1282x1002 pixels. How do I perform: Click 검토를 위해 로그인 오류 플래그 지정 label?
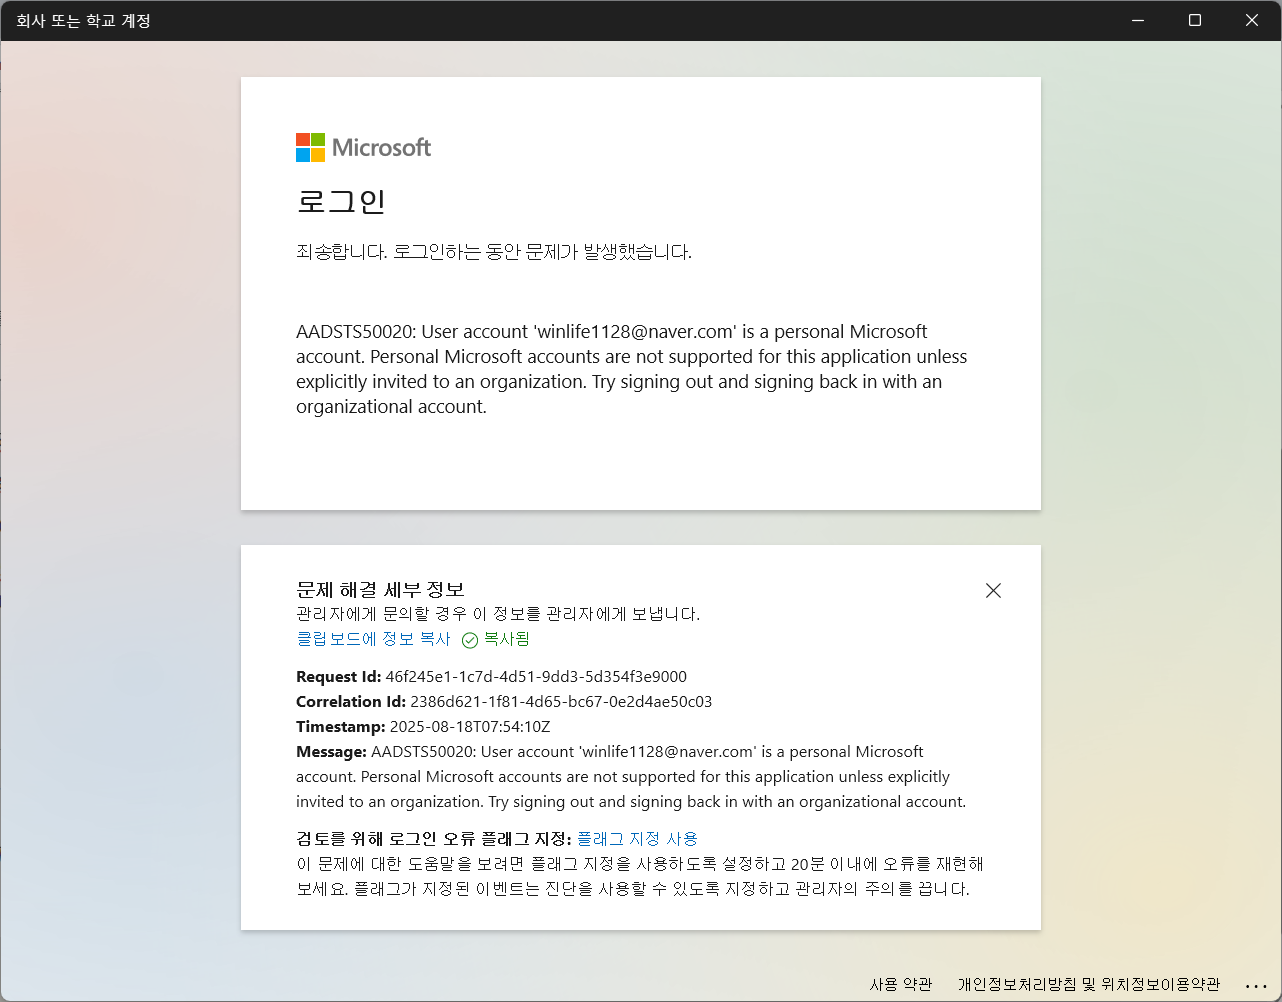(434, 839)
